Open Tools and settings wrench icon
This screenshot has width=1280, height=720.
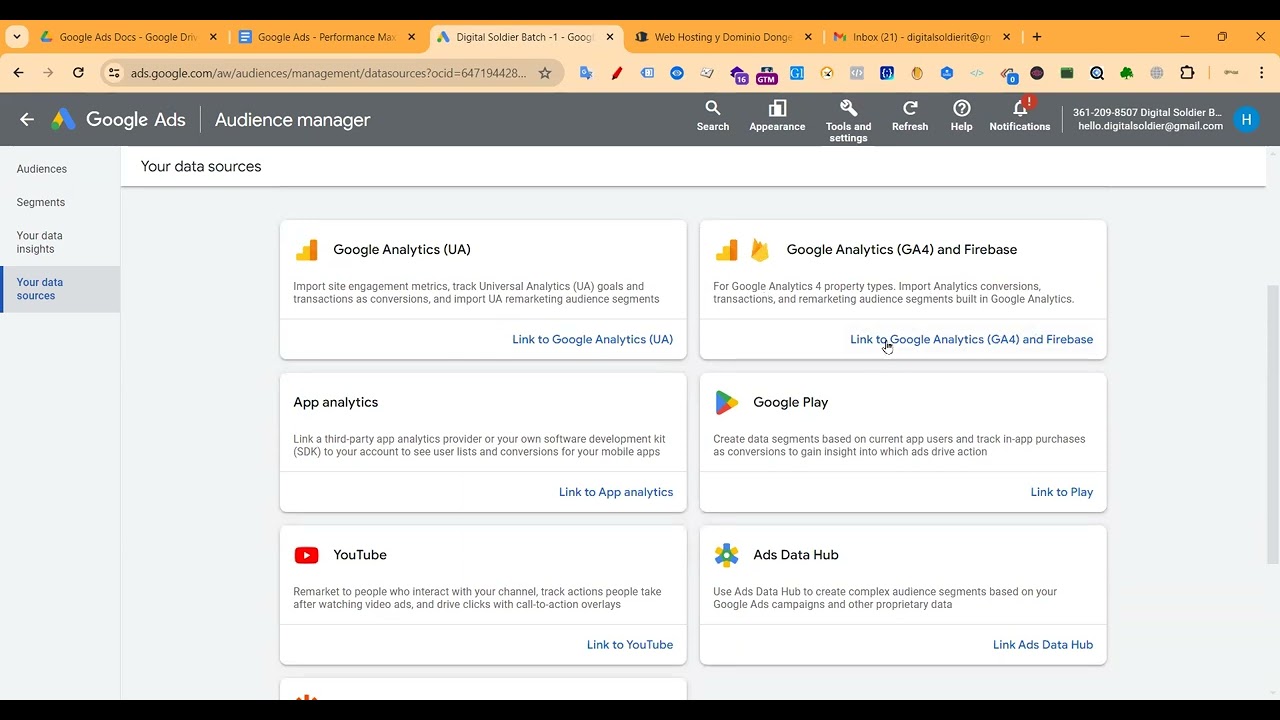point(848,108)
